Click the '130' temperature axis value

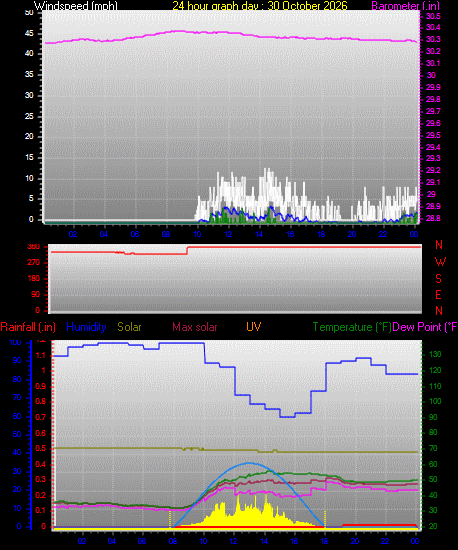(x=436, y=355)
